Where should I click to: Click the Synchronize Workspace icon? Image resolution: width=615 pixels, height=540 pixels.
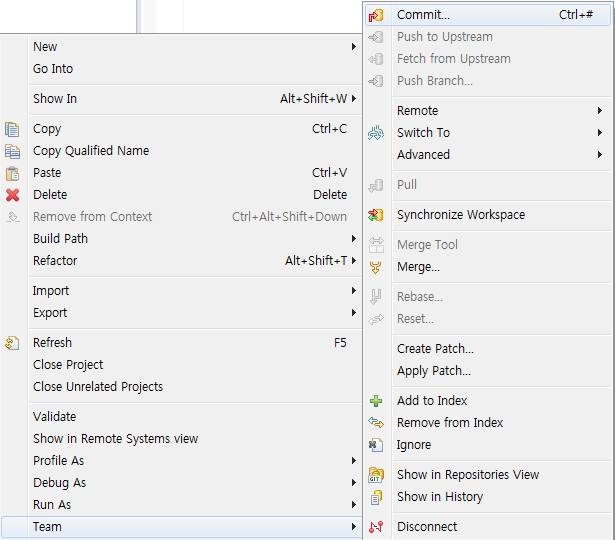click(376, 215)
